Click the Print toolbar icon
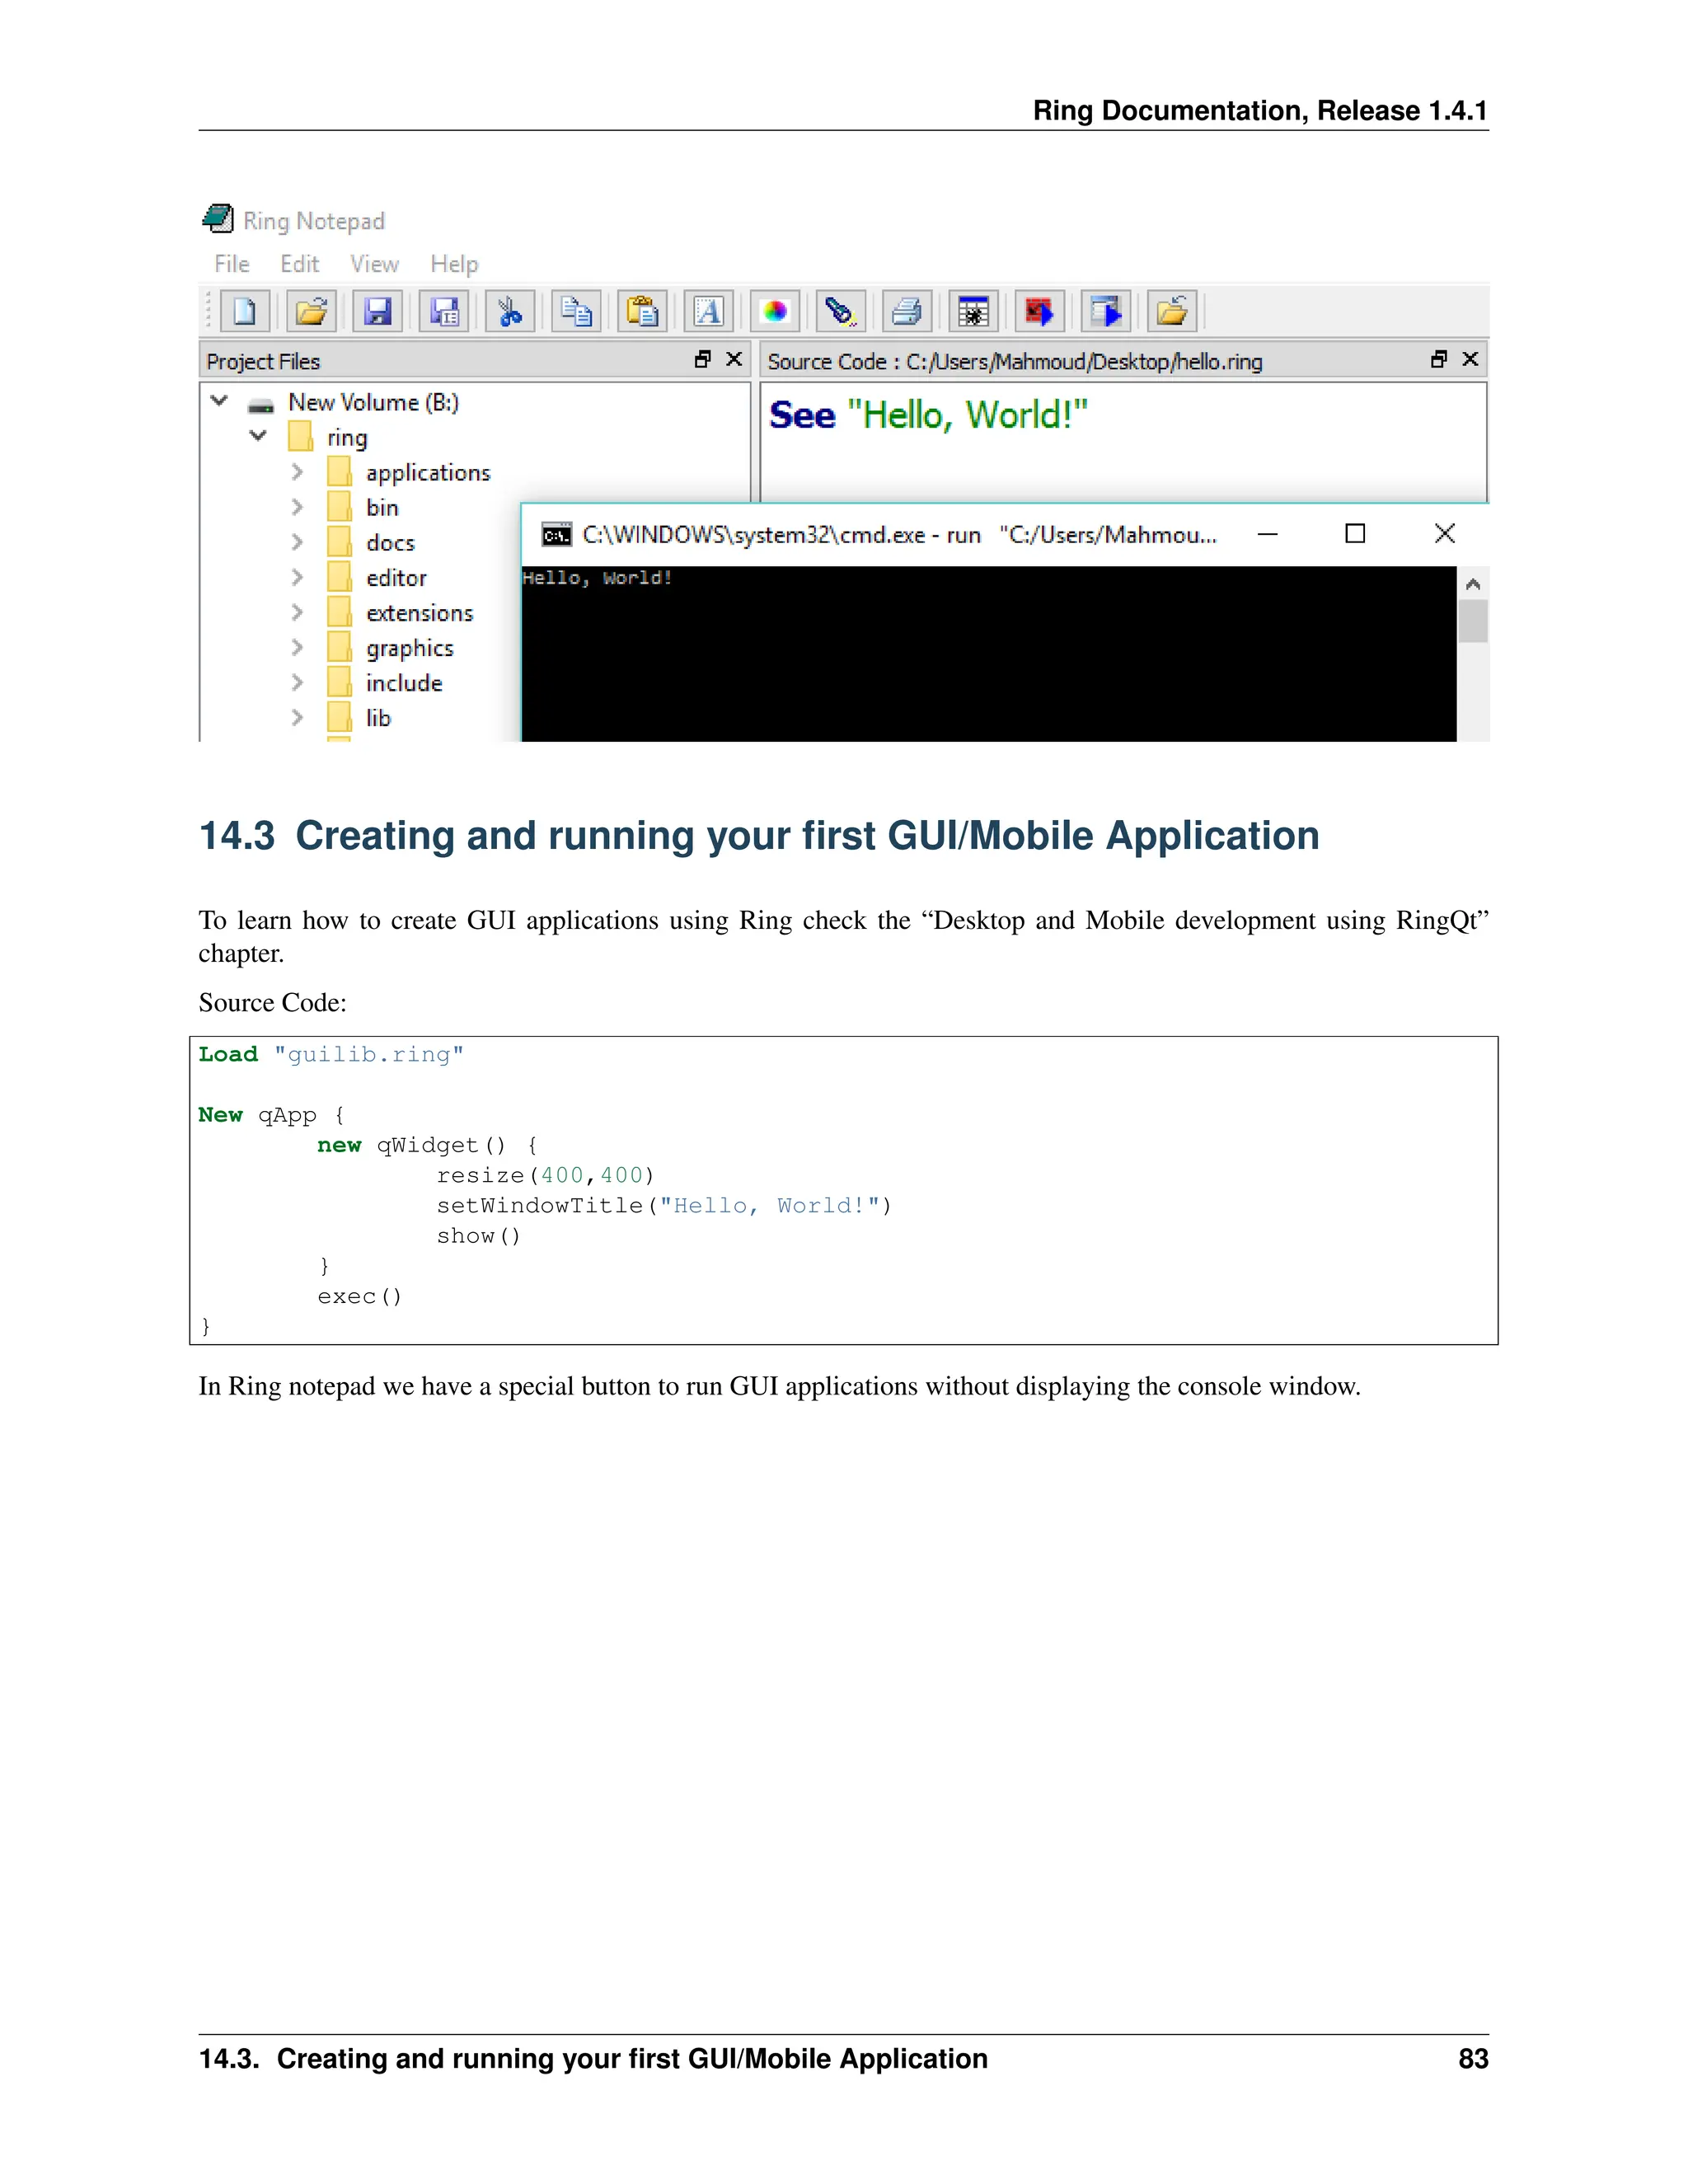Screen dimensions: 1688x2184 coord(907,312)
